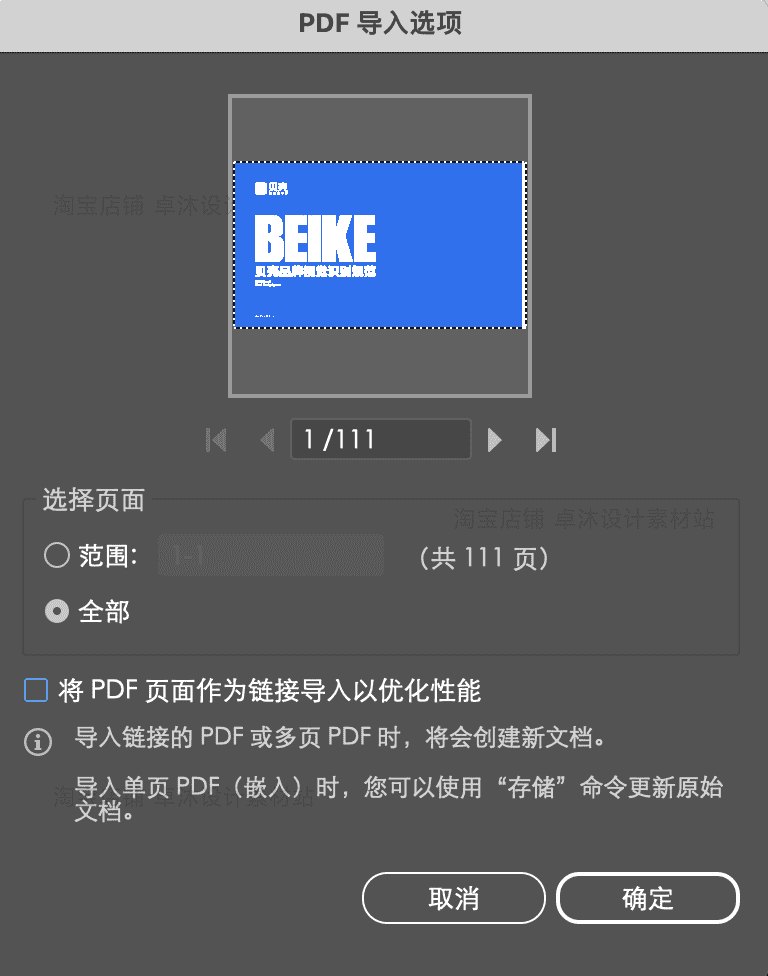768x976 pixels.
Task: Select the 全部 radio button
Action: [x=57, y=611]
